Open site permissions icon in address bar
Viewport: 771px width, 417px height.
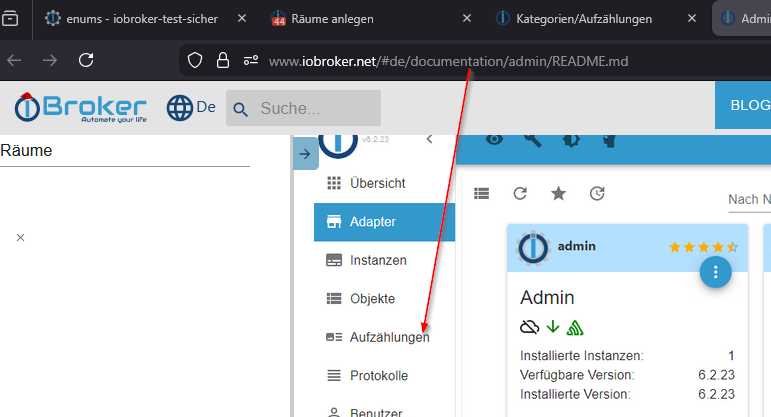(251, 60)
